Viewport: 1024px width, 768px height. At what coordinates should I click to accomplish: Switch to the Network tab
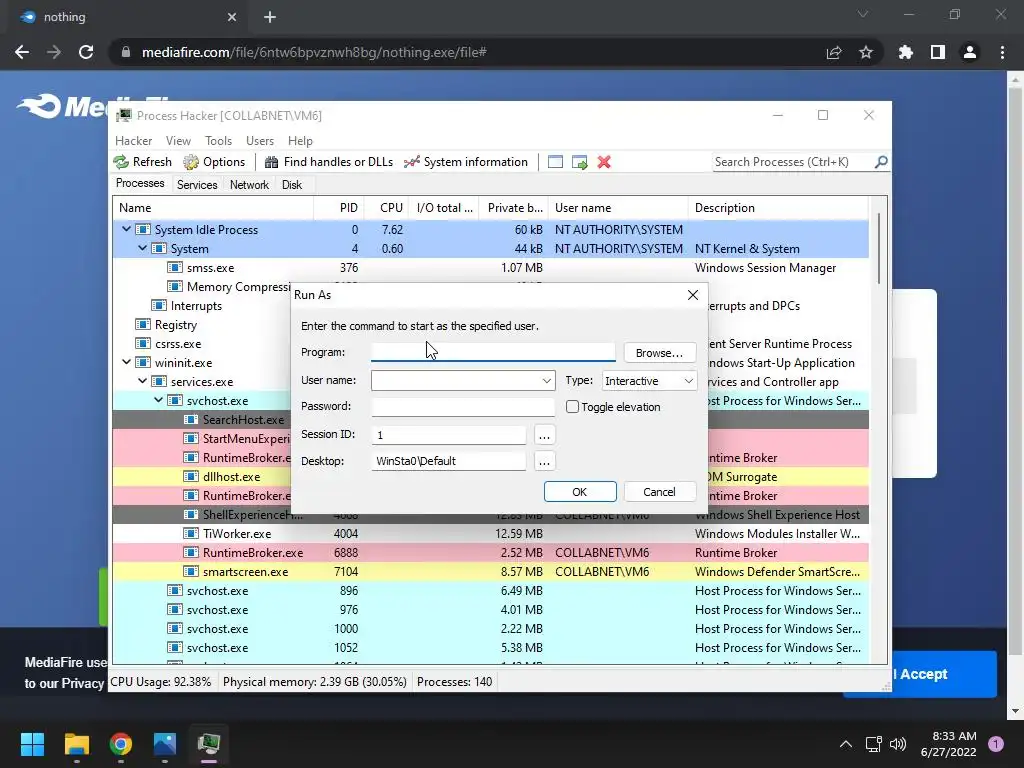249,185
